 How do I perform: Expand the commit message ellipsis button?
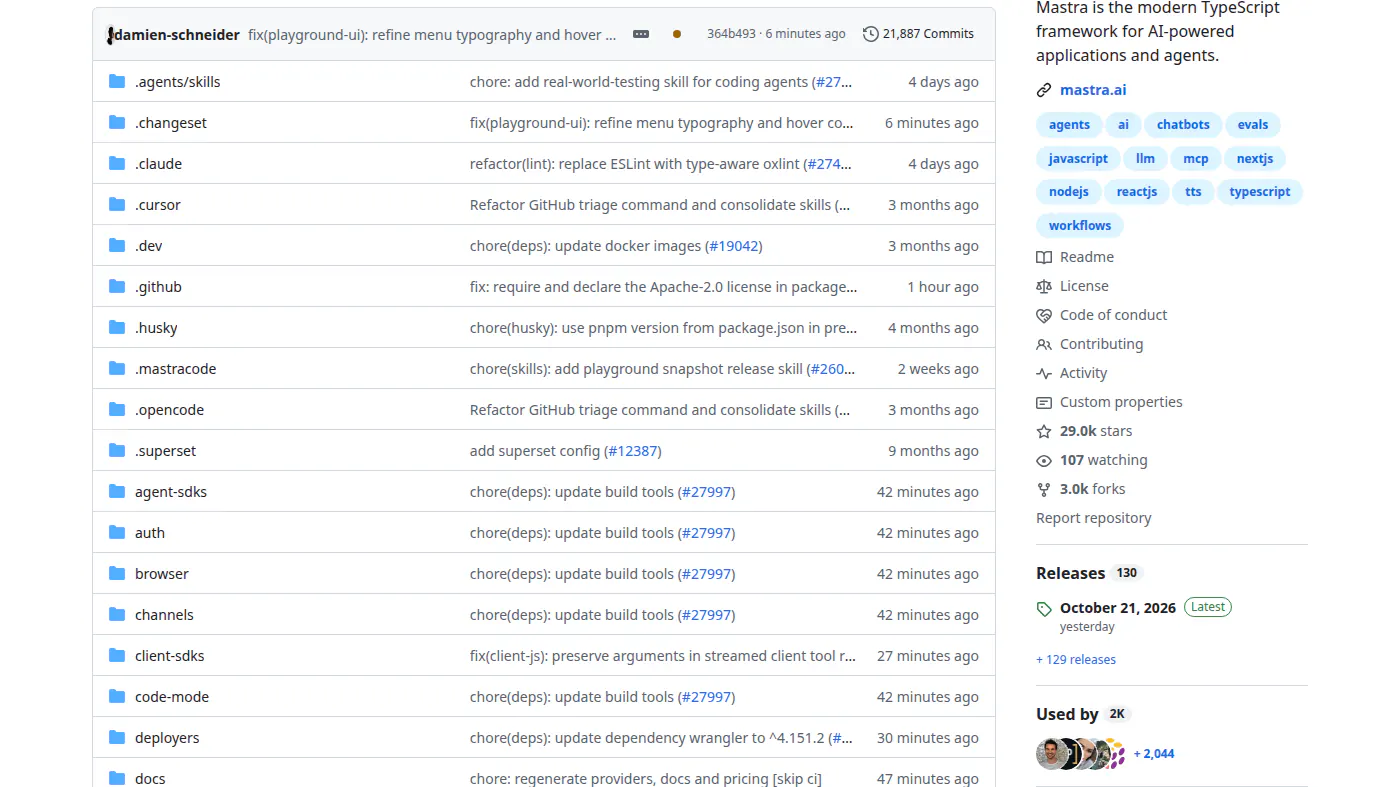pyautogui.click(x=641, y=34)
